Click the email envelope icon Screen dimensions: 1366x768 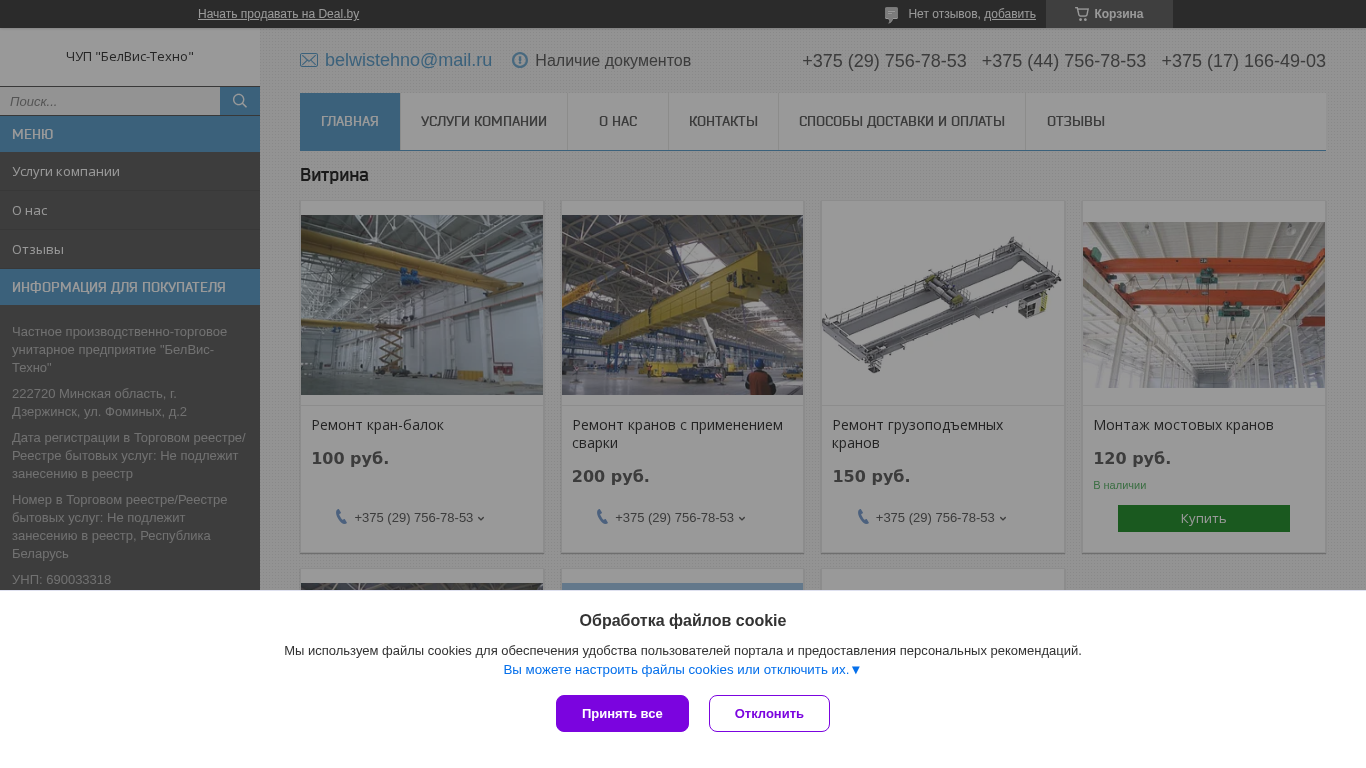pyautogui.click(x=309, y=61)
